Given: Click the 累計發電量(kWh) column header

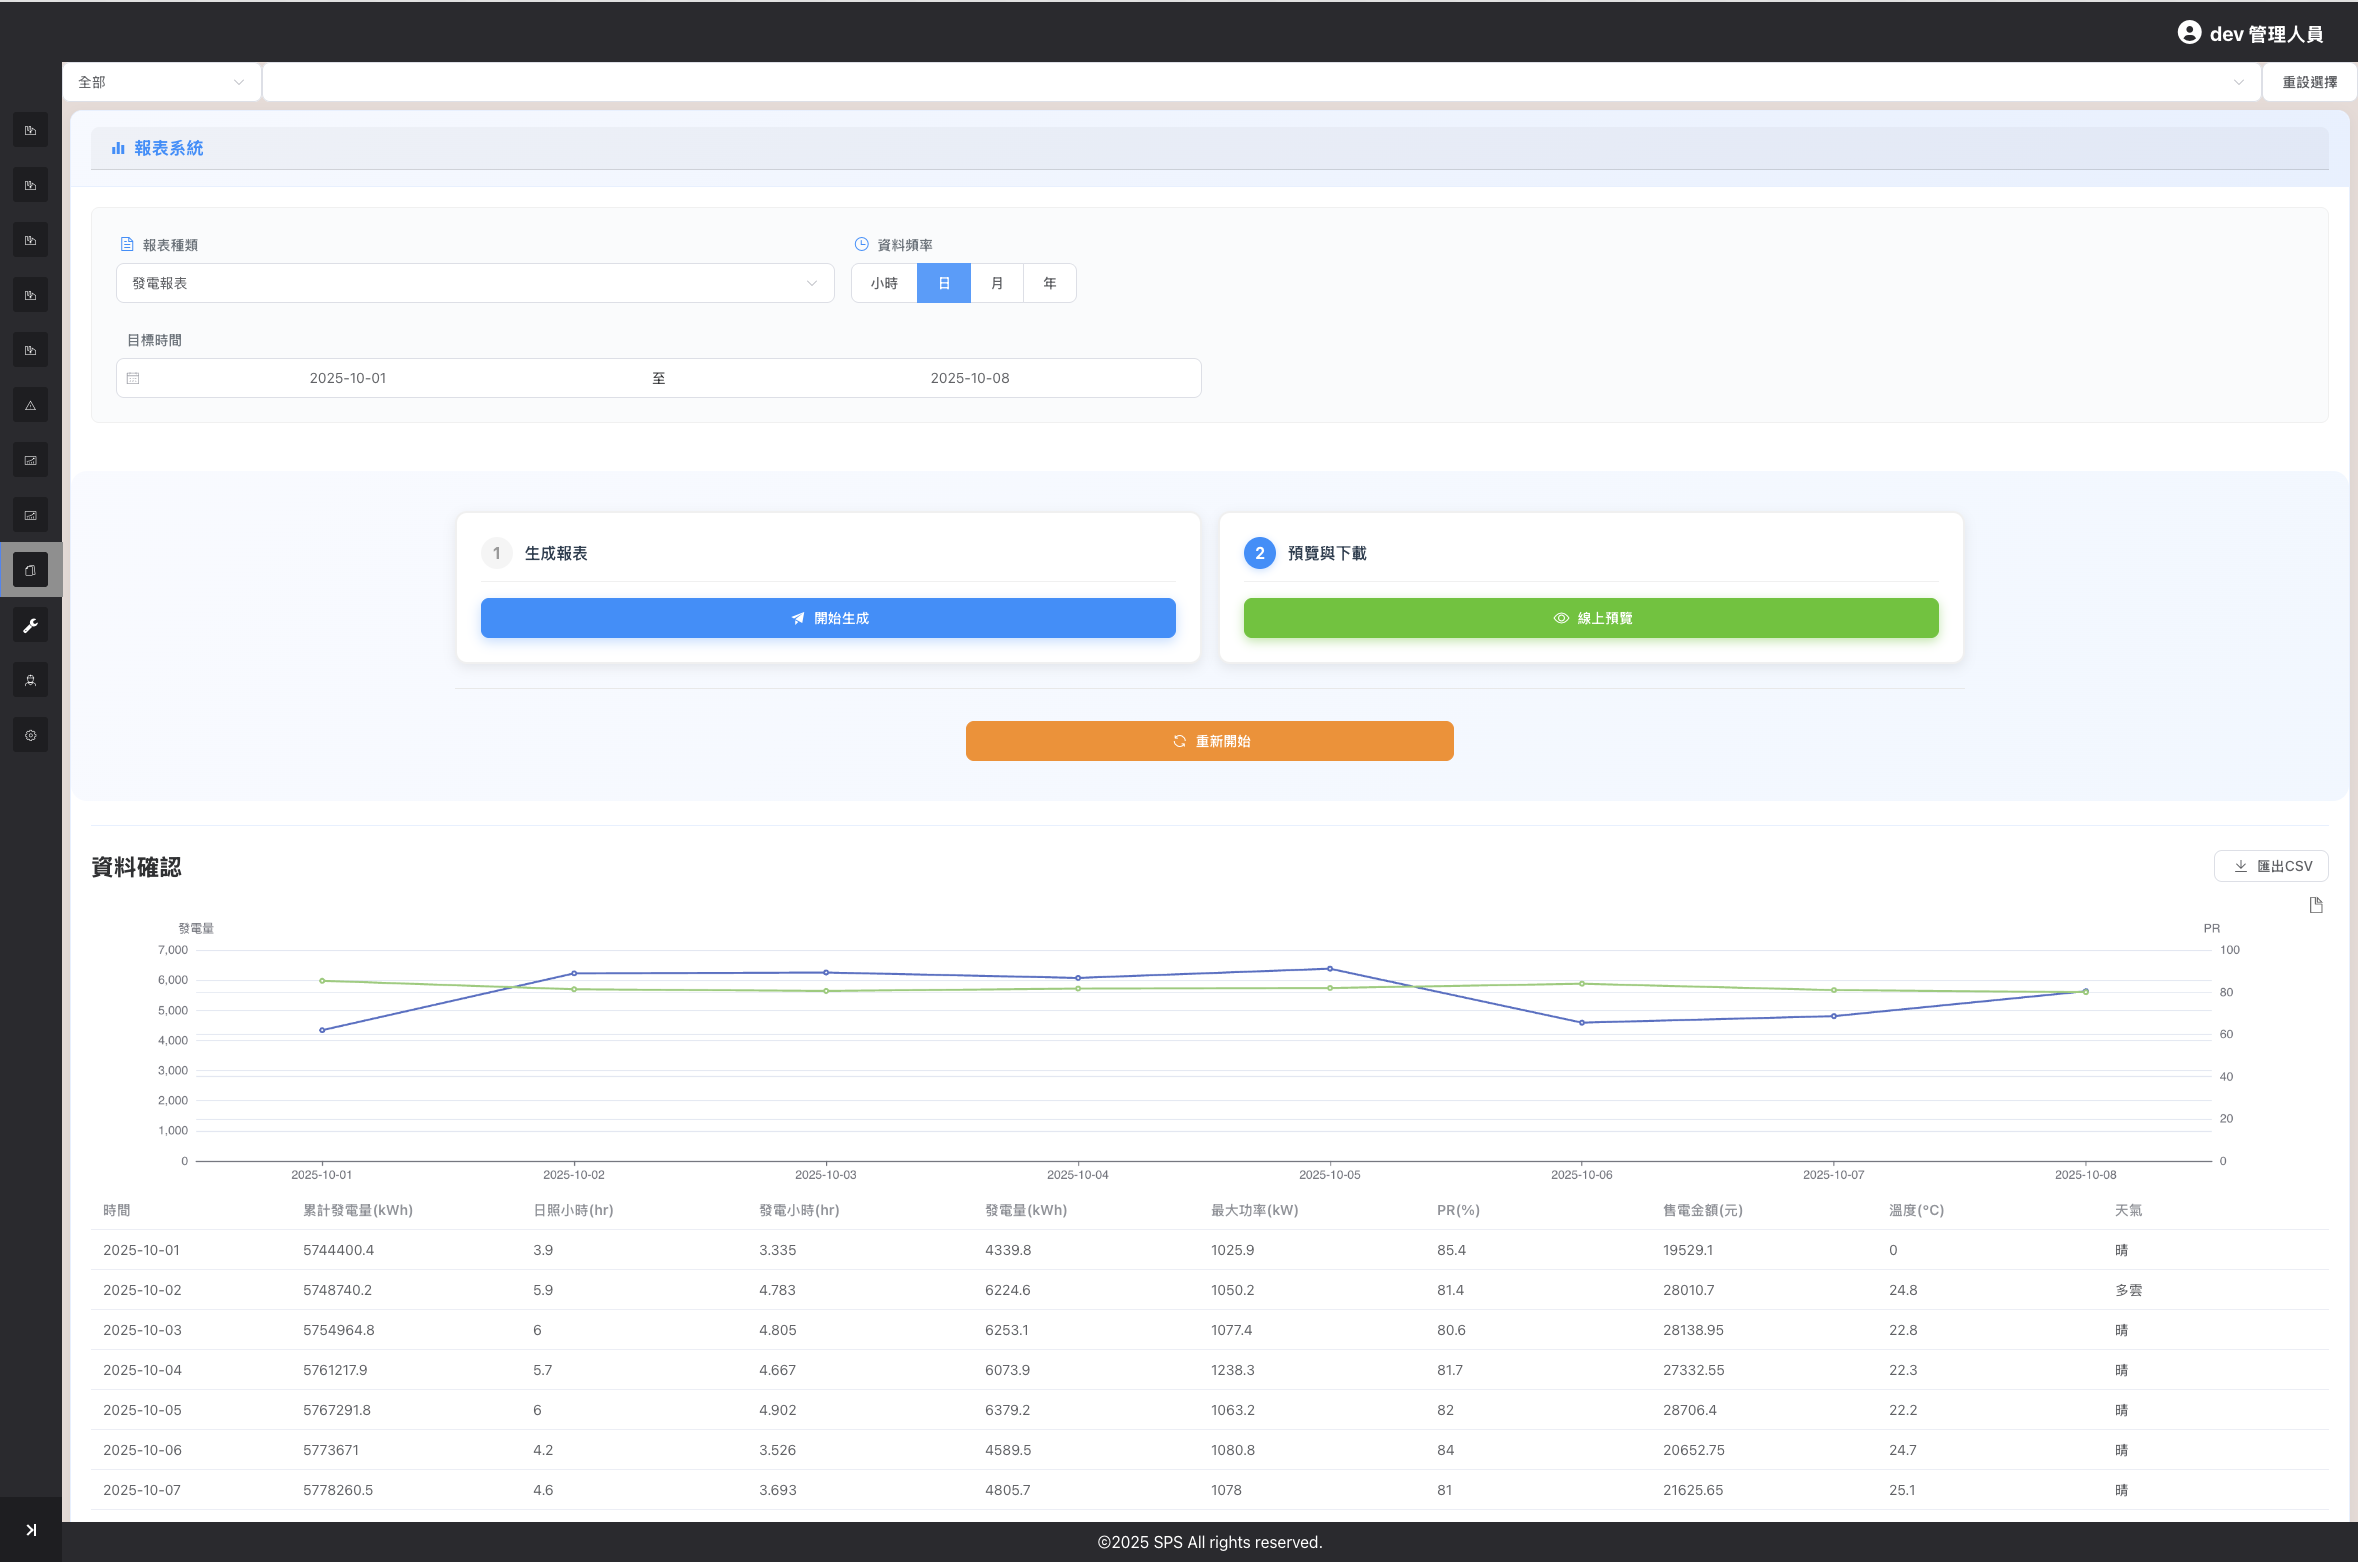Looking at the screenshot, I should [x=358, y=1210].
